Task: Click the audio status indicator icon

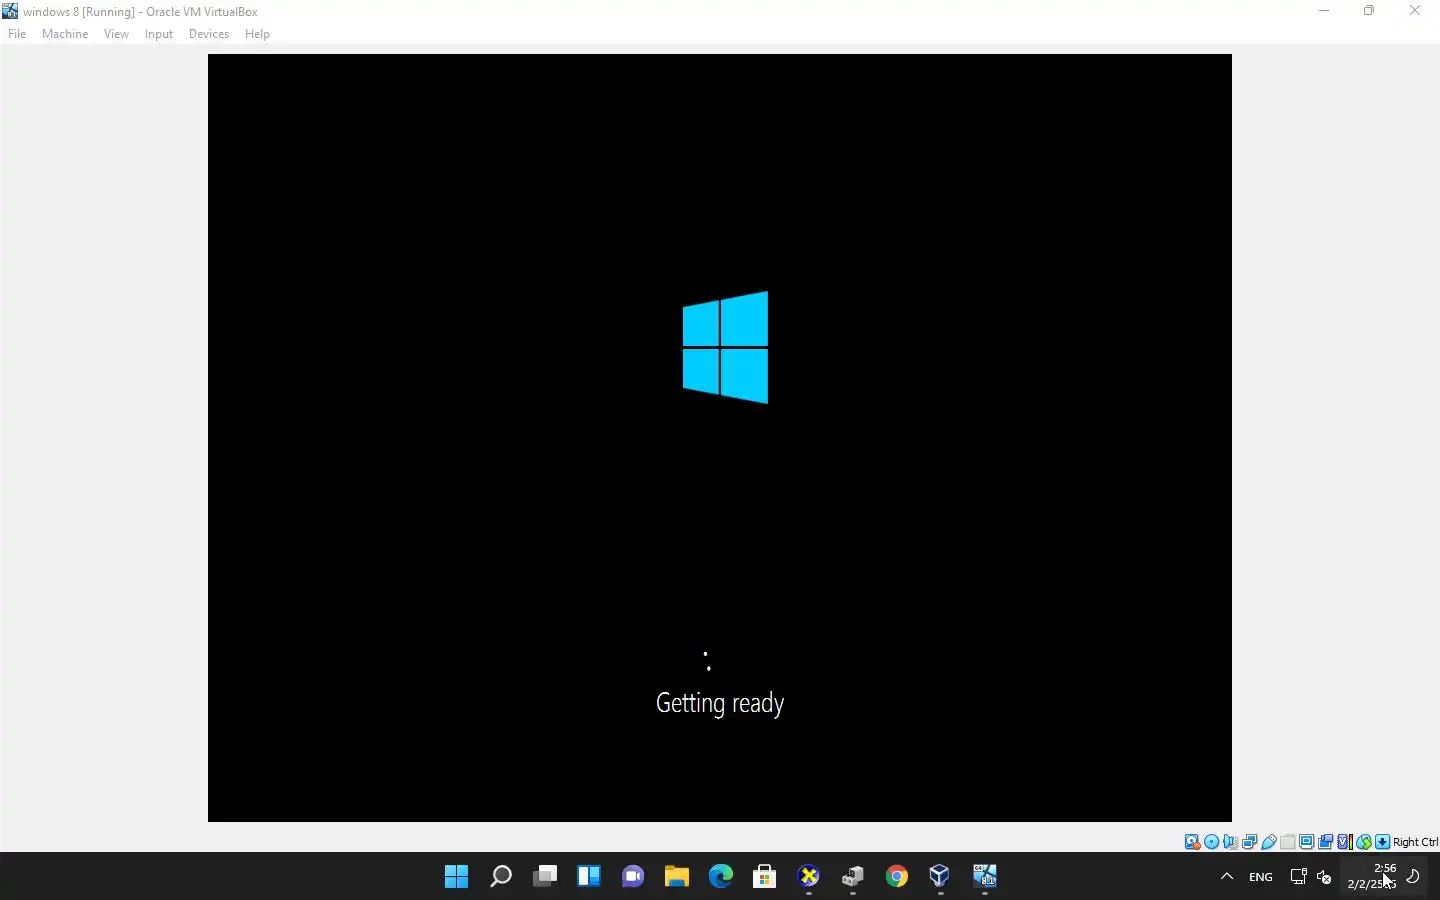Action: 1230,842
